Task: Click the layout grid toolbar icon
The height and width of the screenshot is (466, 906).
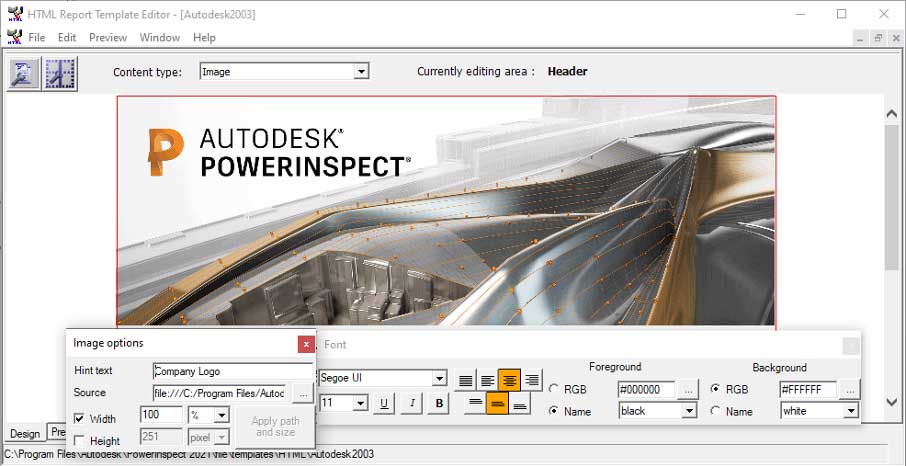Action: click(x=60, y=72)
